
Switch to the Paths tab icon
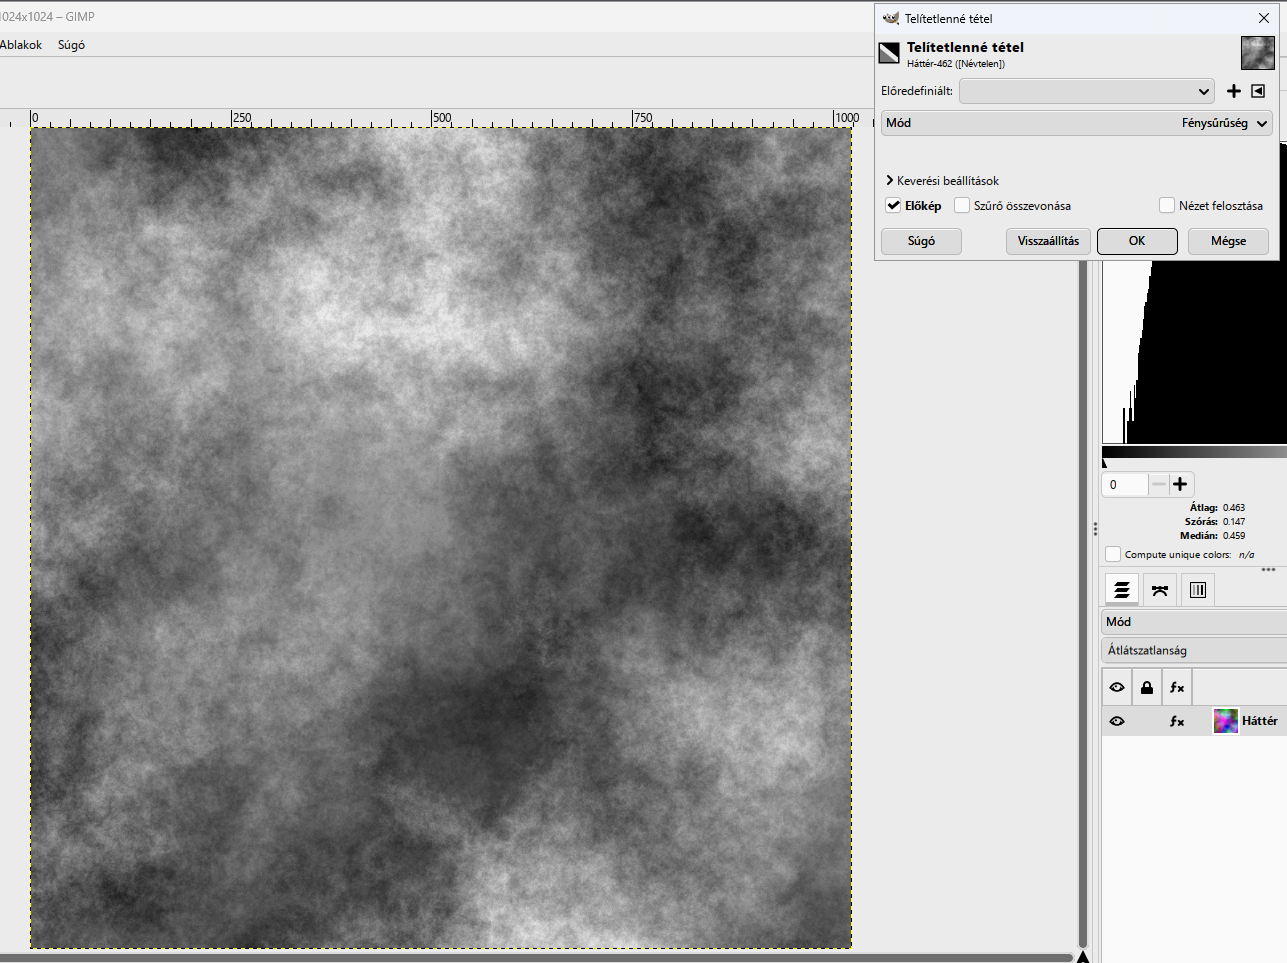pos(1159,590)
